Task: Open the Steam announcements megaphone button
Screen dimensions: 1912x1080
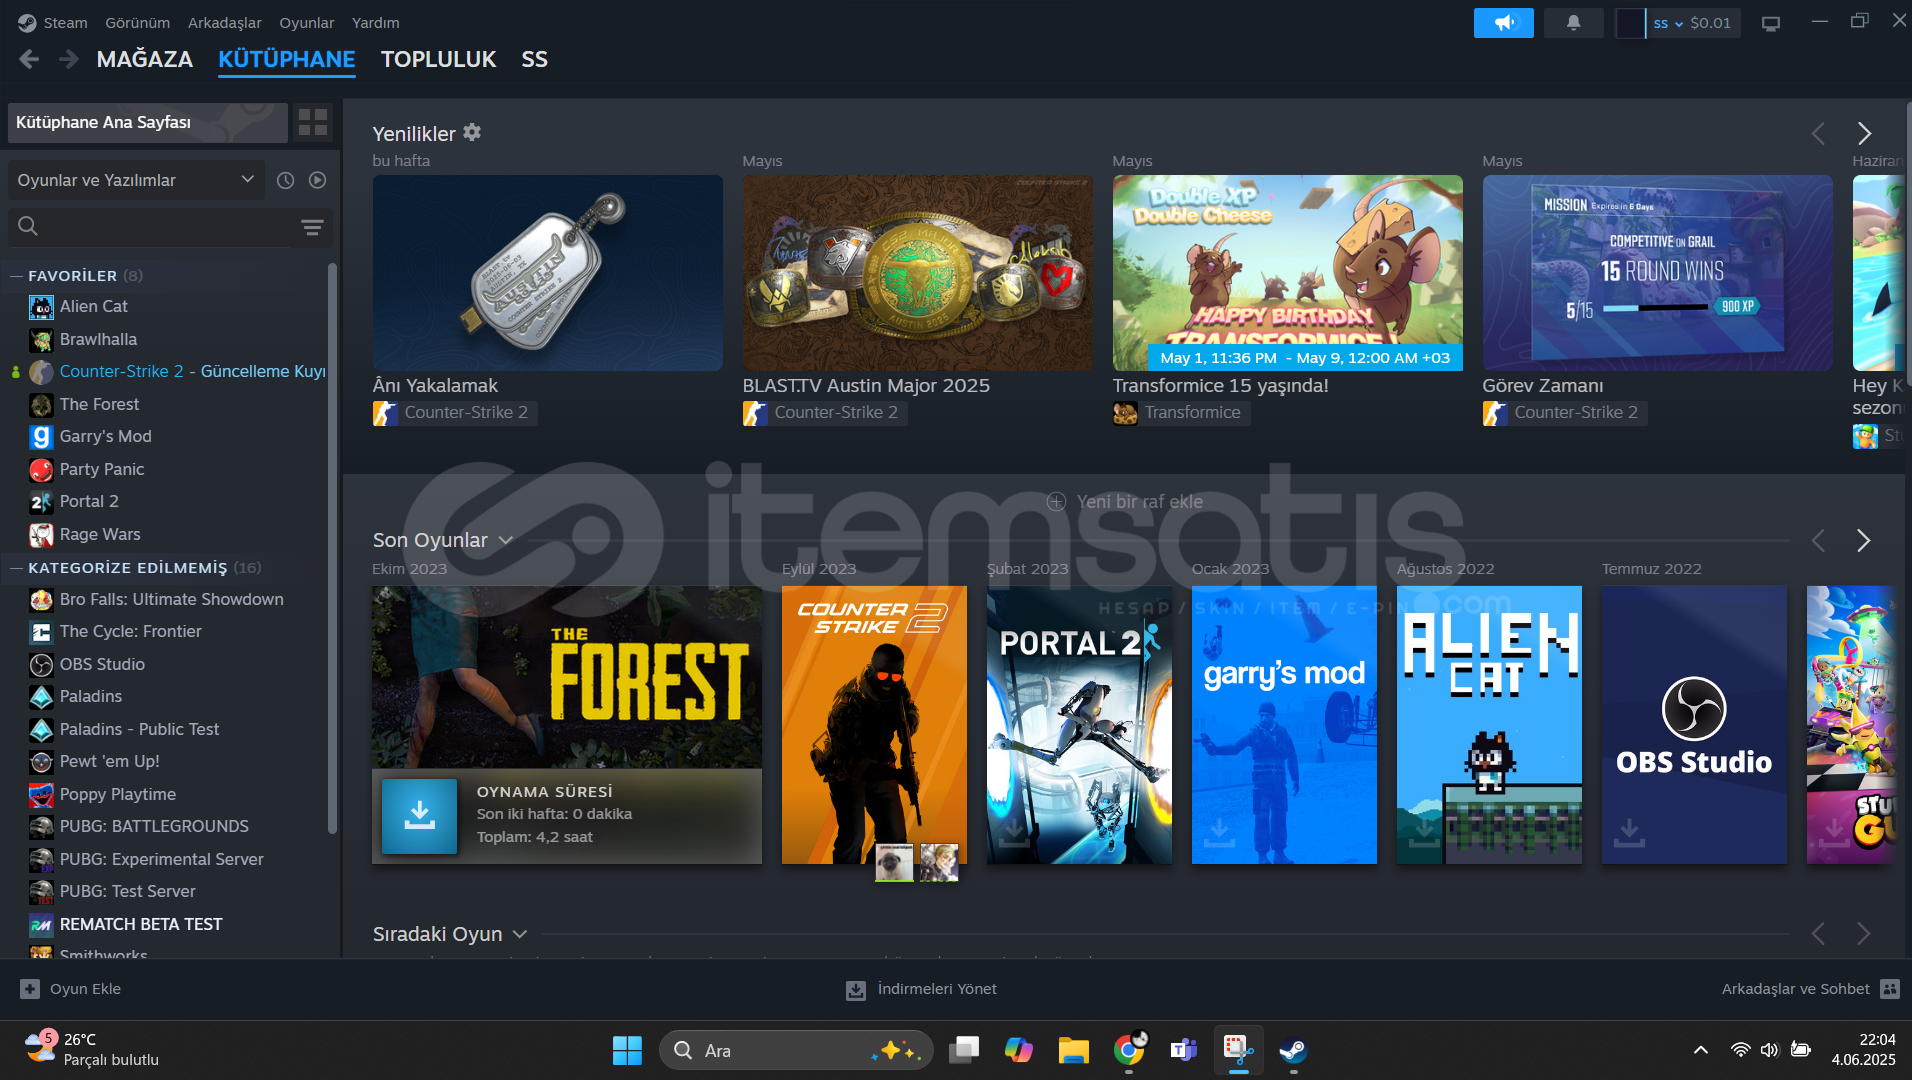Action: 1503,23
